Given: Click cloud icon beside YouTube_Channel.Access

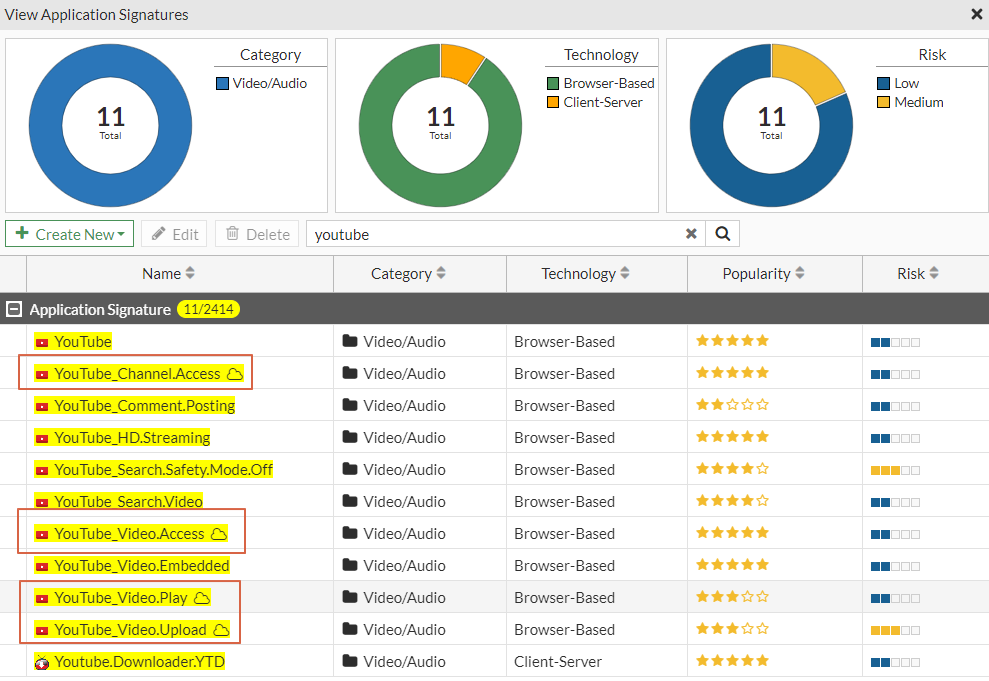Looking at the screenshot, I should click(235, 374).
